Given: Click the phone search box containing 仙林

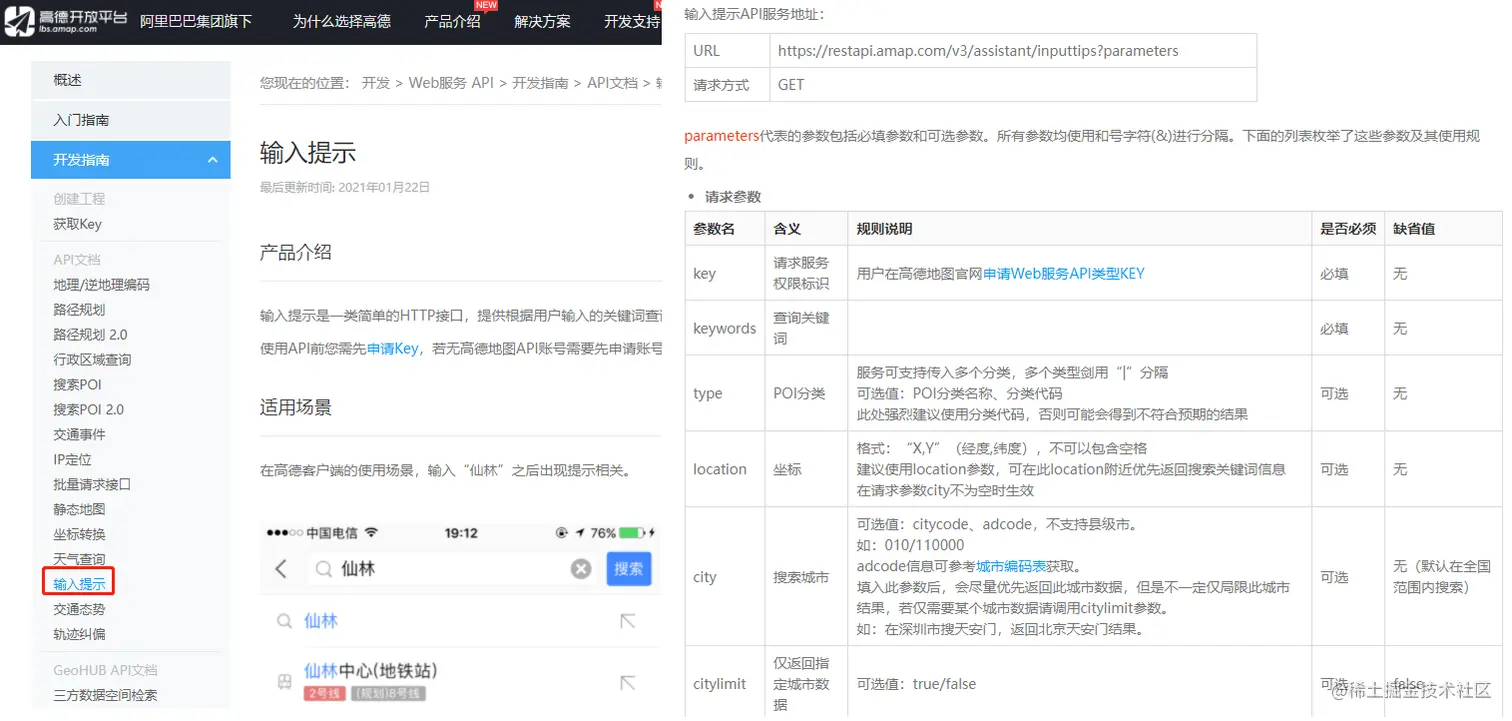Looking at the screenshot, I should (x=453, y=569).
